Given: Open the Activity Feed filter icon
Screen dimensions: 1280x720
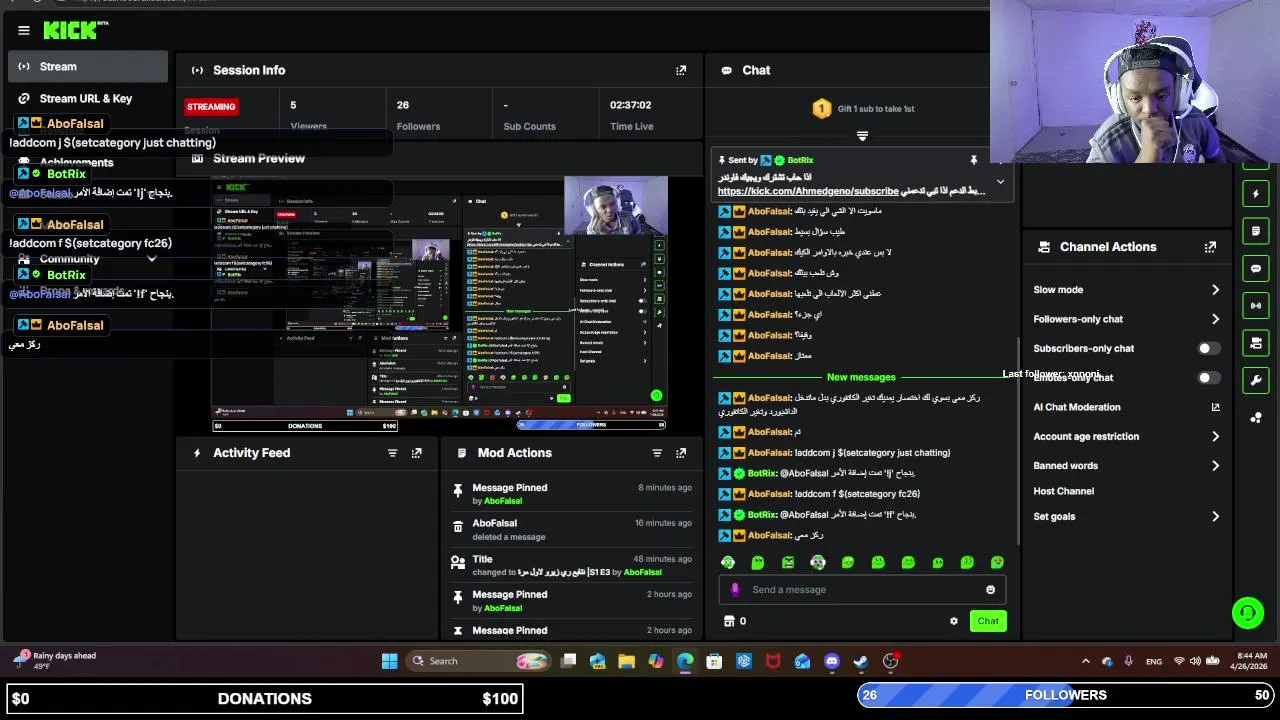Looking at the screenshot, I should click(x=392, y=453).
